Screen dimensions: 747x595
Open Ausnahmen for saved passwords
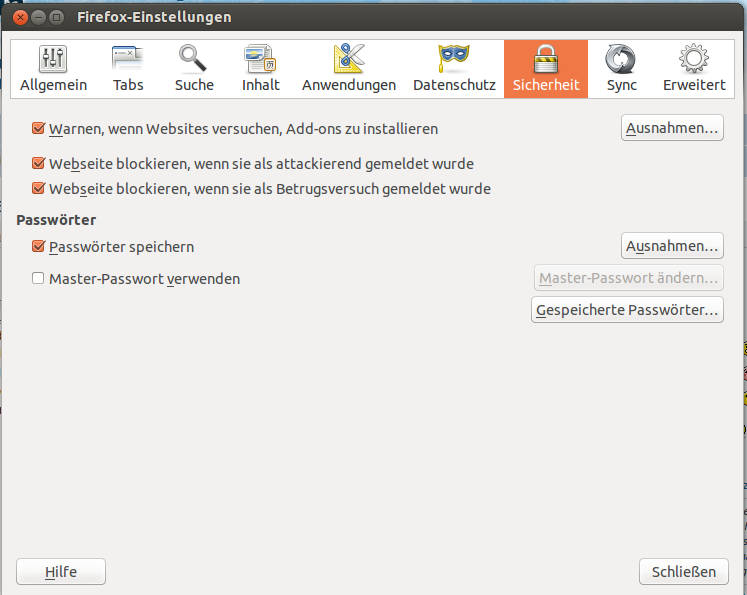(672, 246)
